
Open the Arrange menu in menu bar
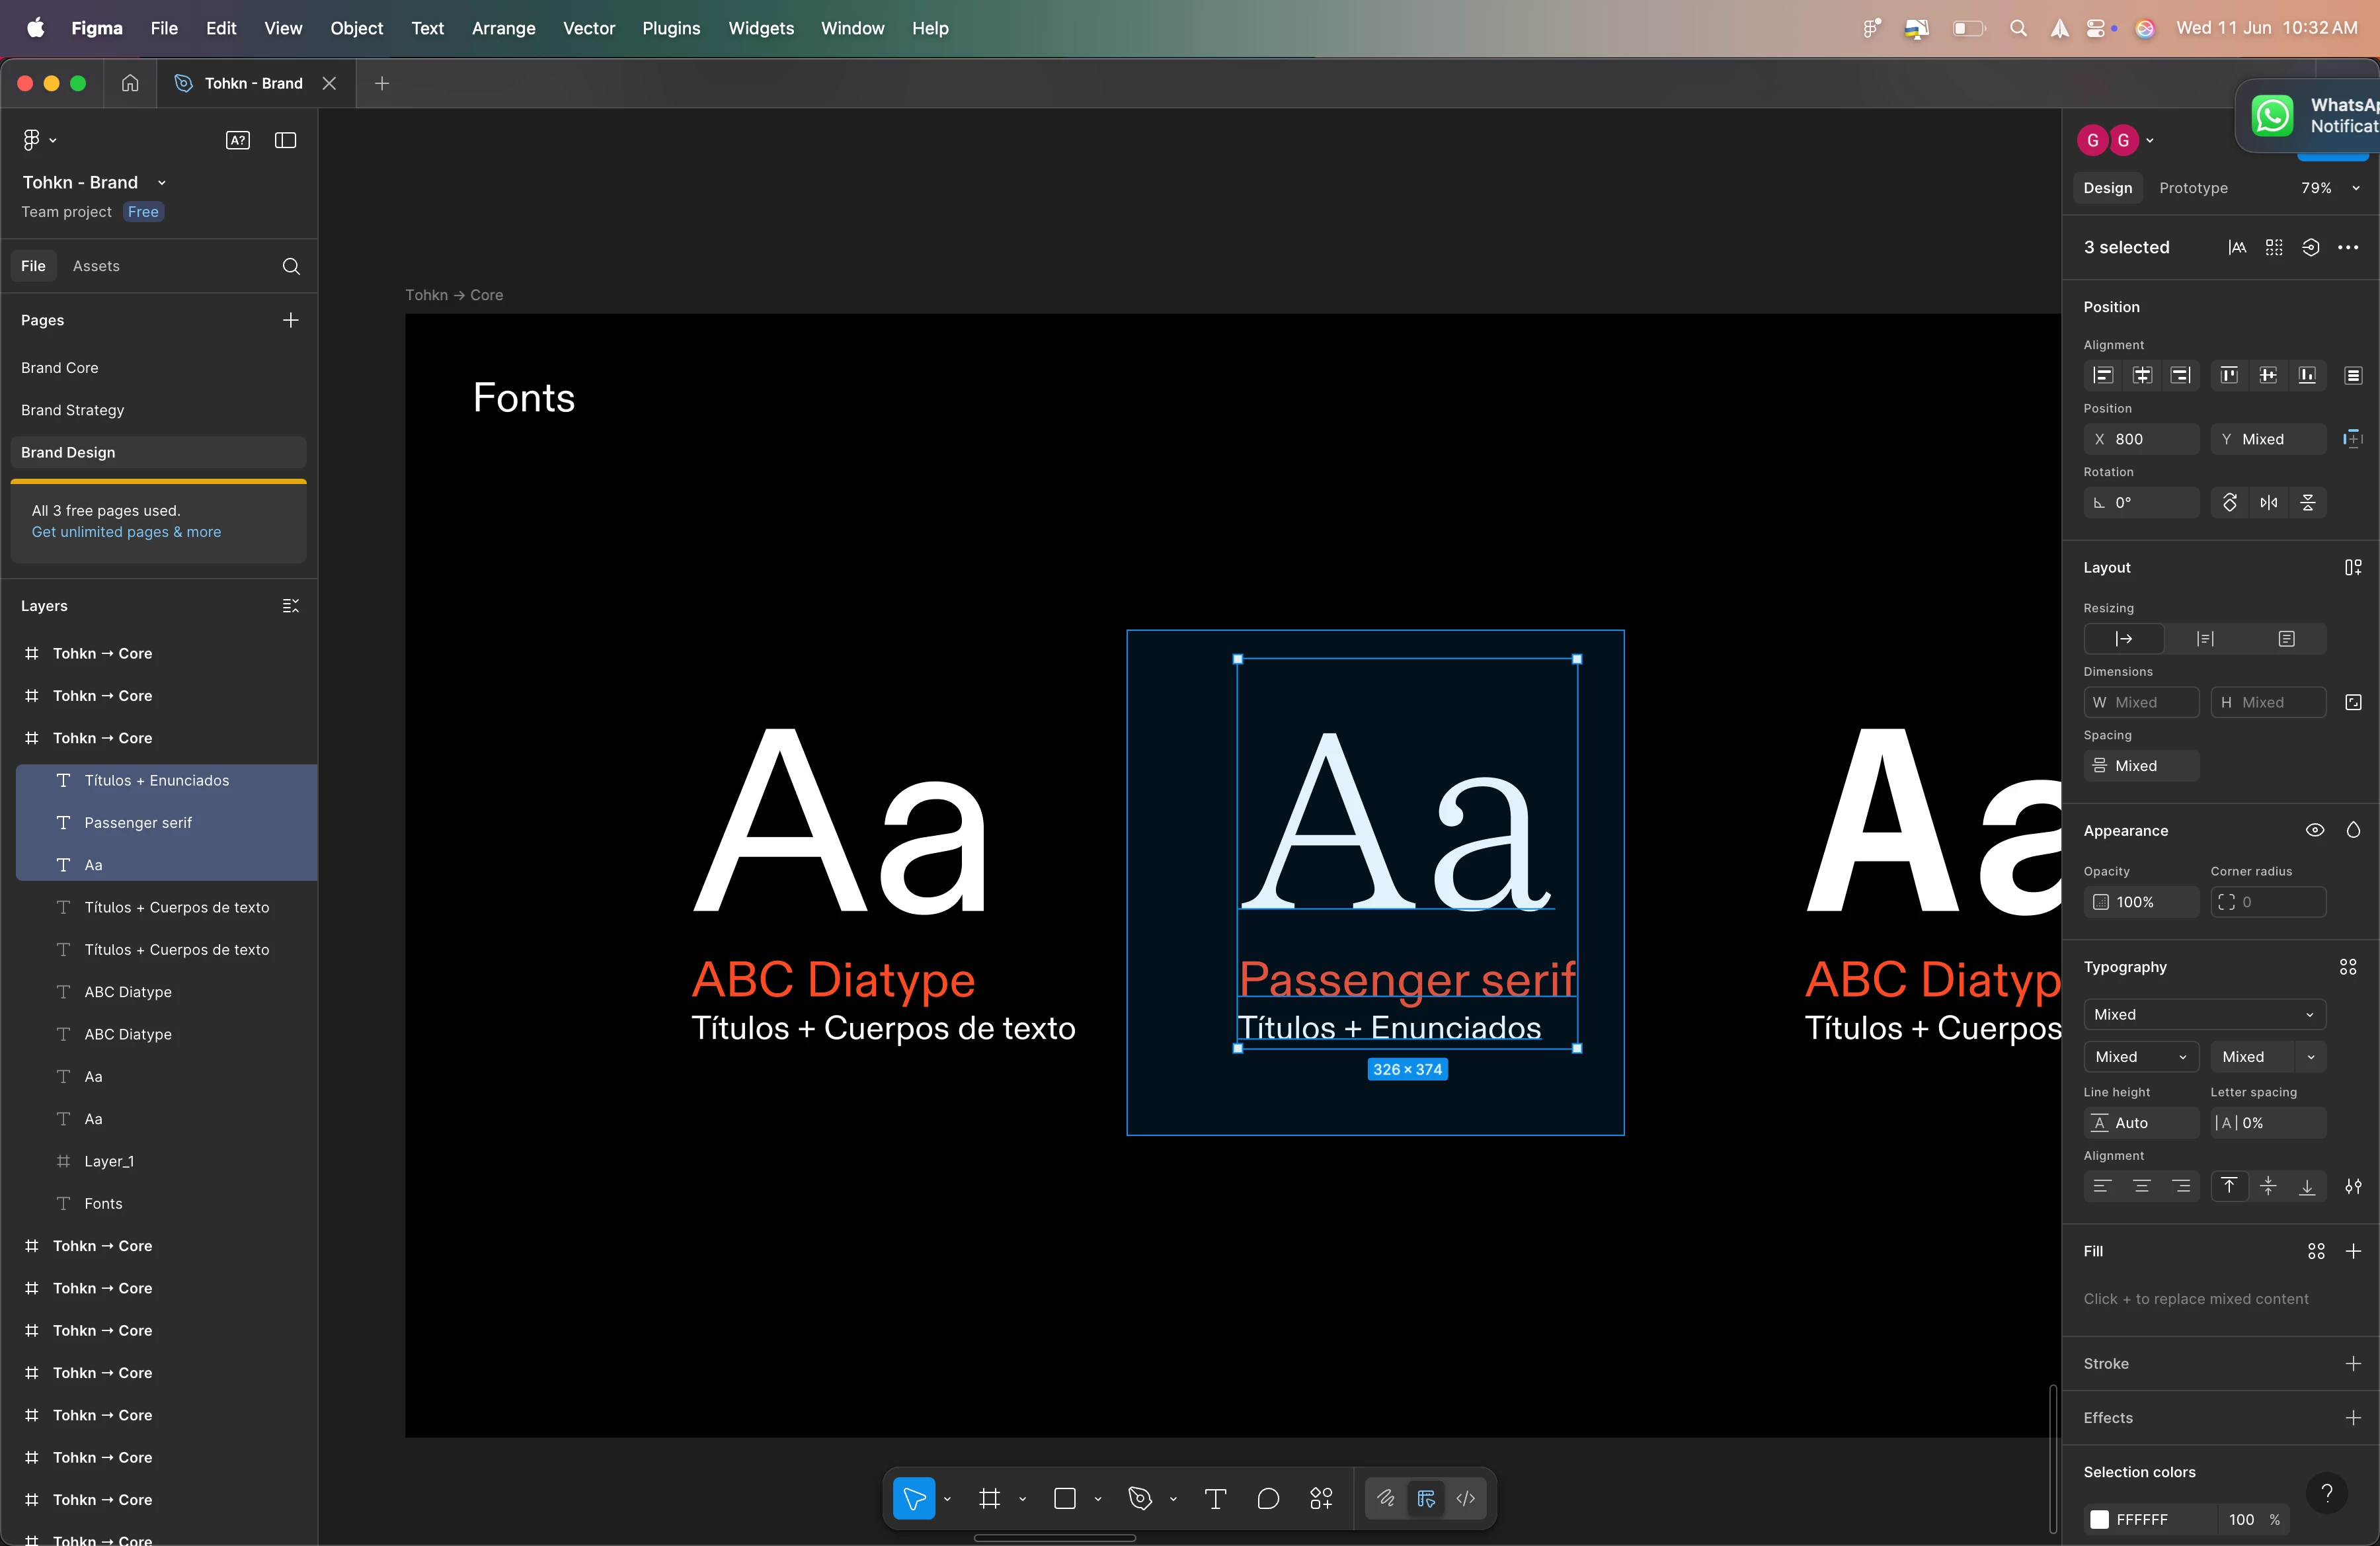click(x=503, y=28)
